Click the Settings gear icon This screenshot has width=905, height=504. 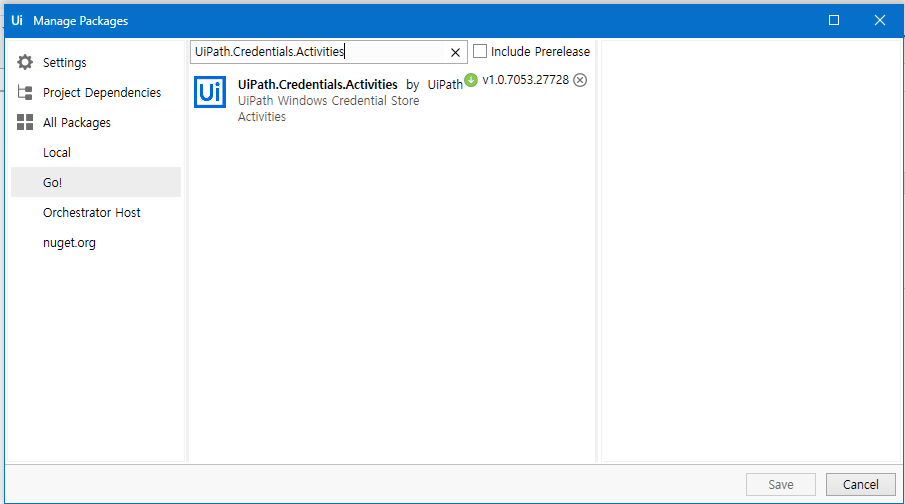pyautogui.click(x=25, y=62)
